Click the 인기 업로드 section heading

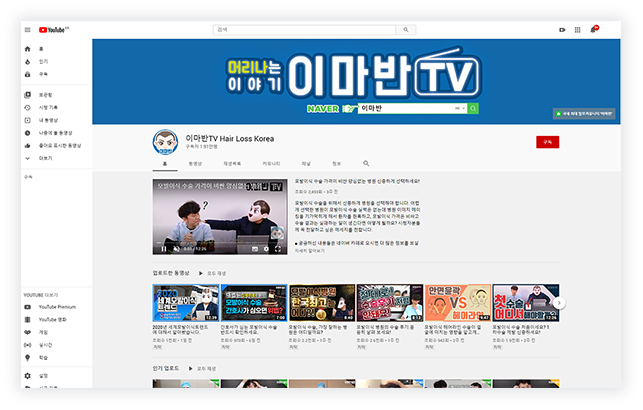point(166,368)
